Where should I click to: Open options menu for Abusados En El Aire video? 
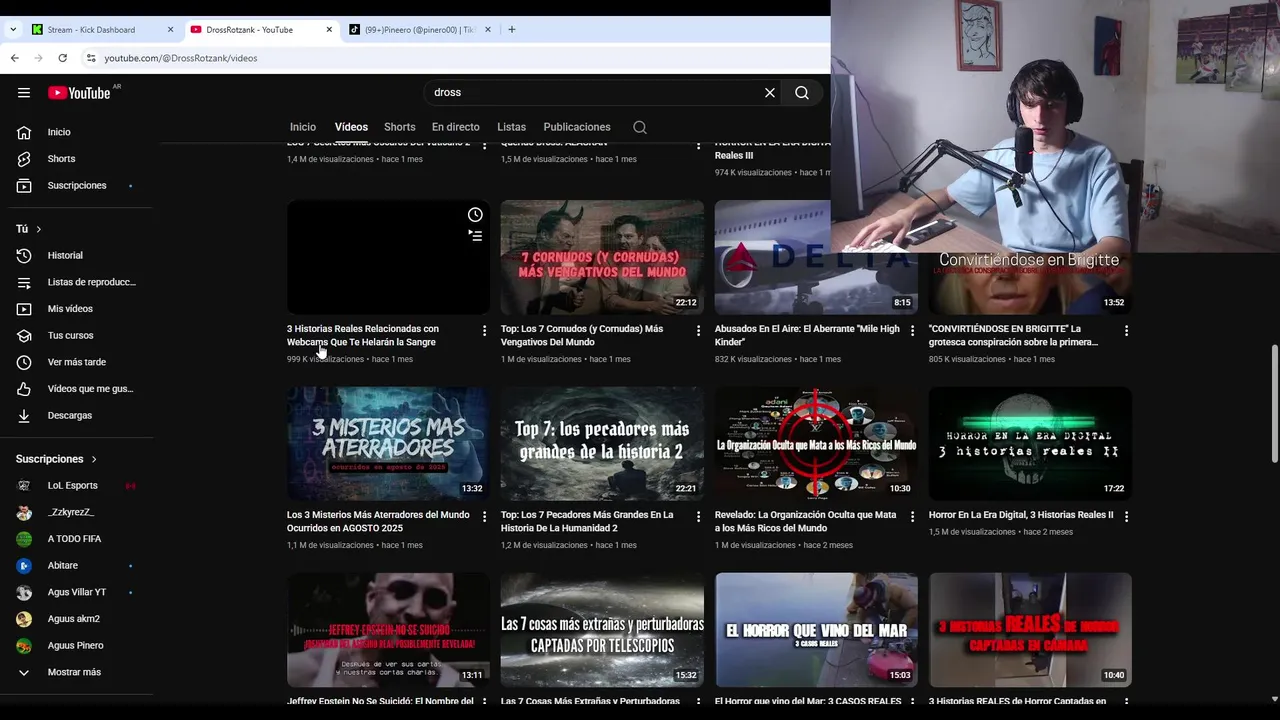(912, 330)
